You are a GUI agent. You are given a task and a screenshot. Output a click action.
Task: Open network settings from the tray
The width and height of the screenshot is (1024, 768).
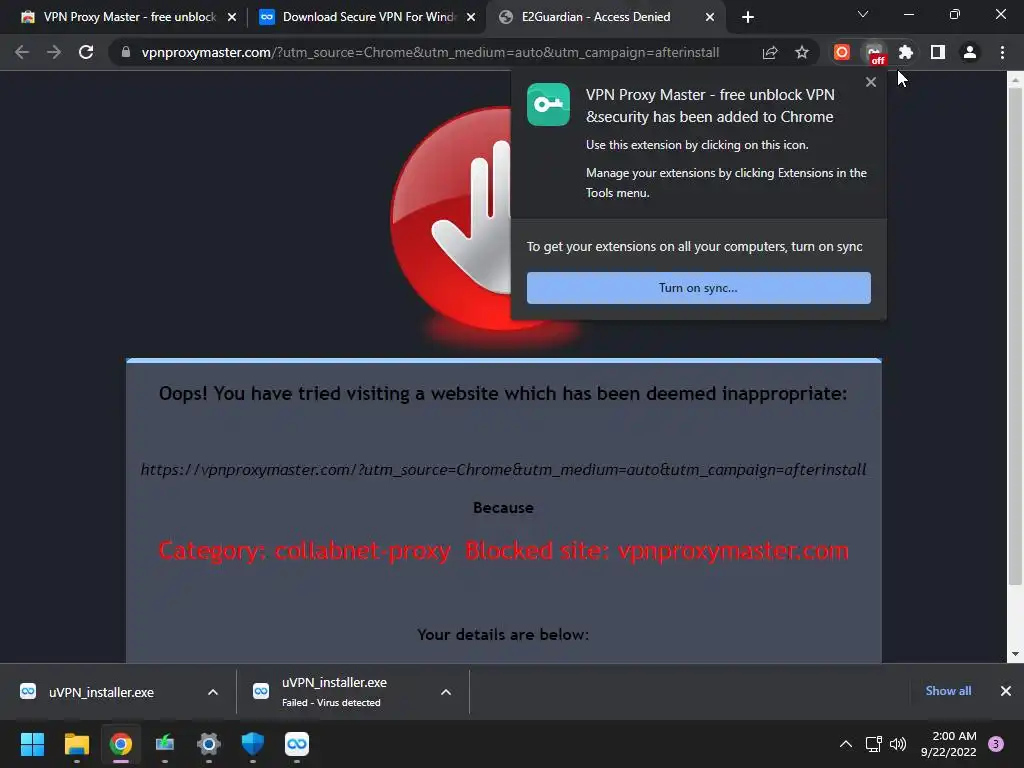coord(873,744)
